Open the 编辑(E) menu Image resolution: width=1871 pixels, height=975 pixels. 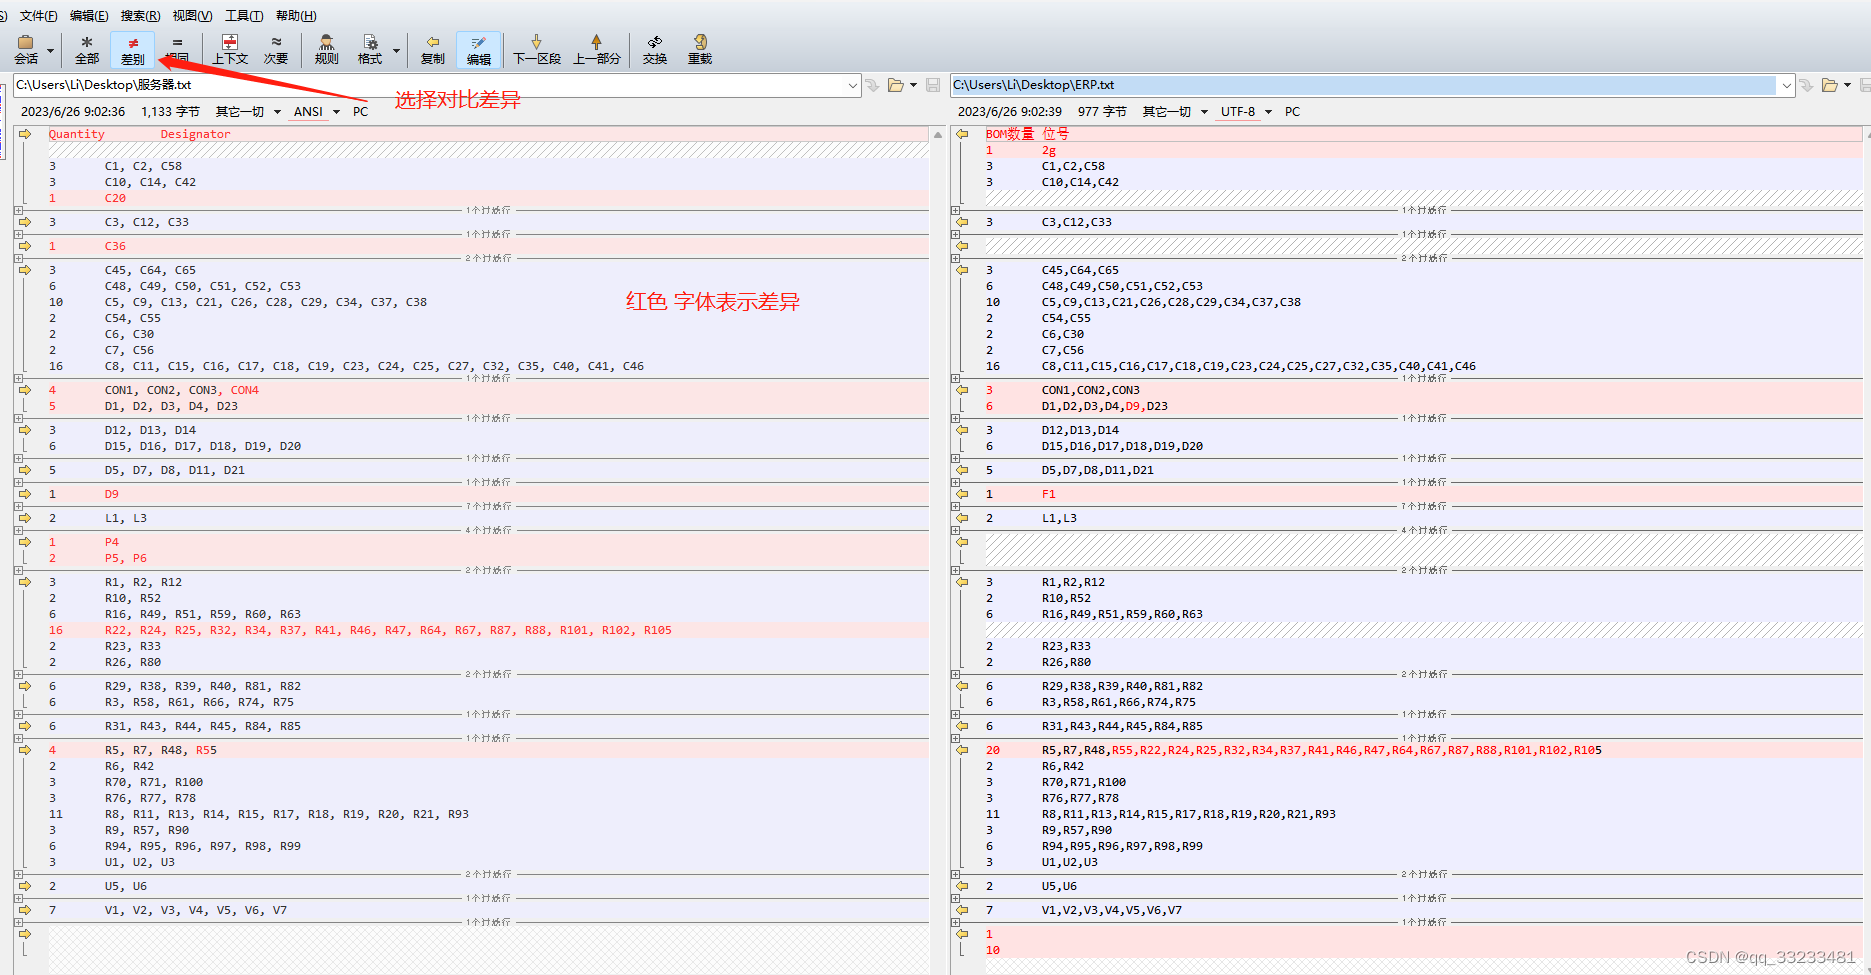tap(89, 15)
